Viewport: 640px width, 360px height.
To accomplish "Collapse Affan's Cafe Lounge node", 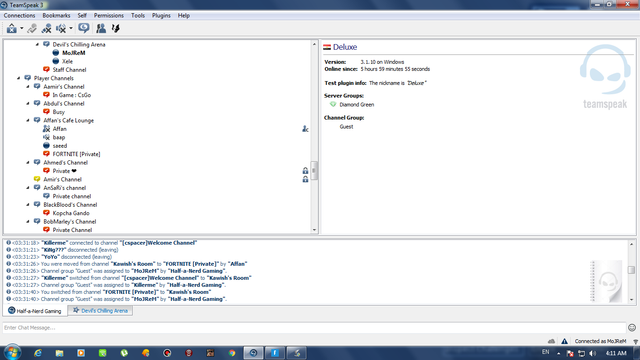I will [x=28, y=120].
